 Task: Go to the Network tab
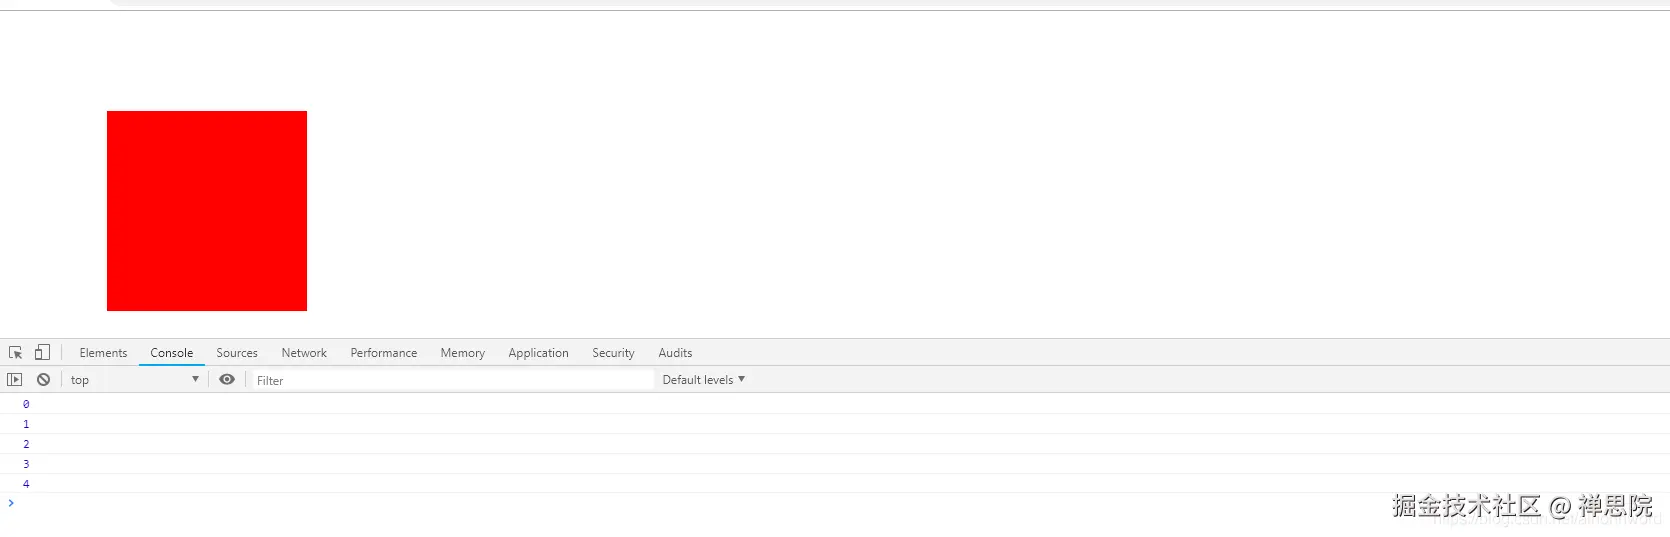click(304, 353)
